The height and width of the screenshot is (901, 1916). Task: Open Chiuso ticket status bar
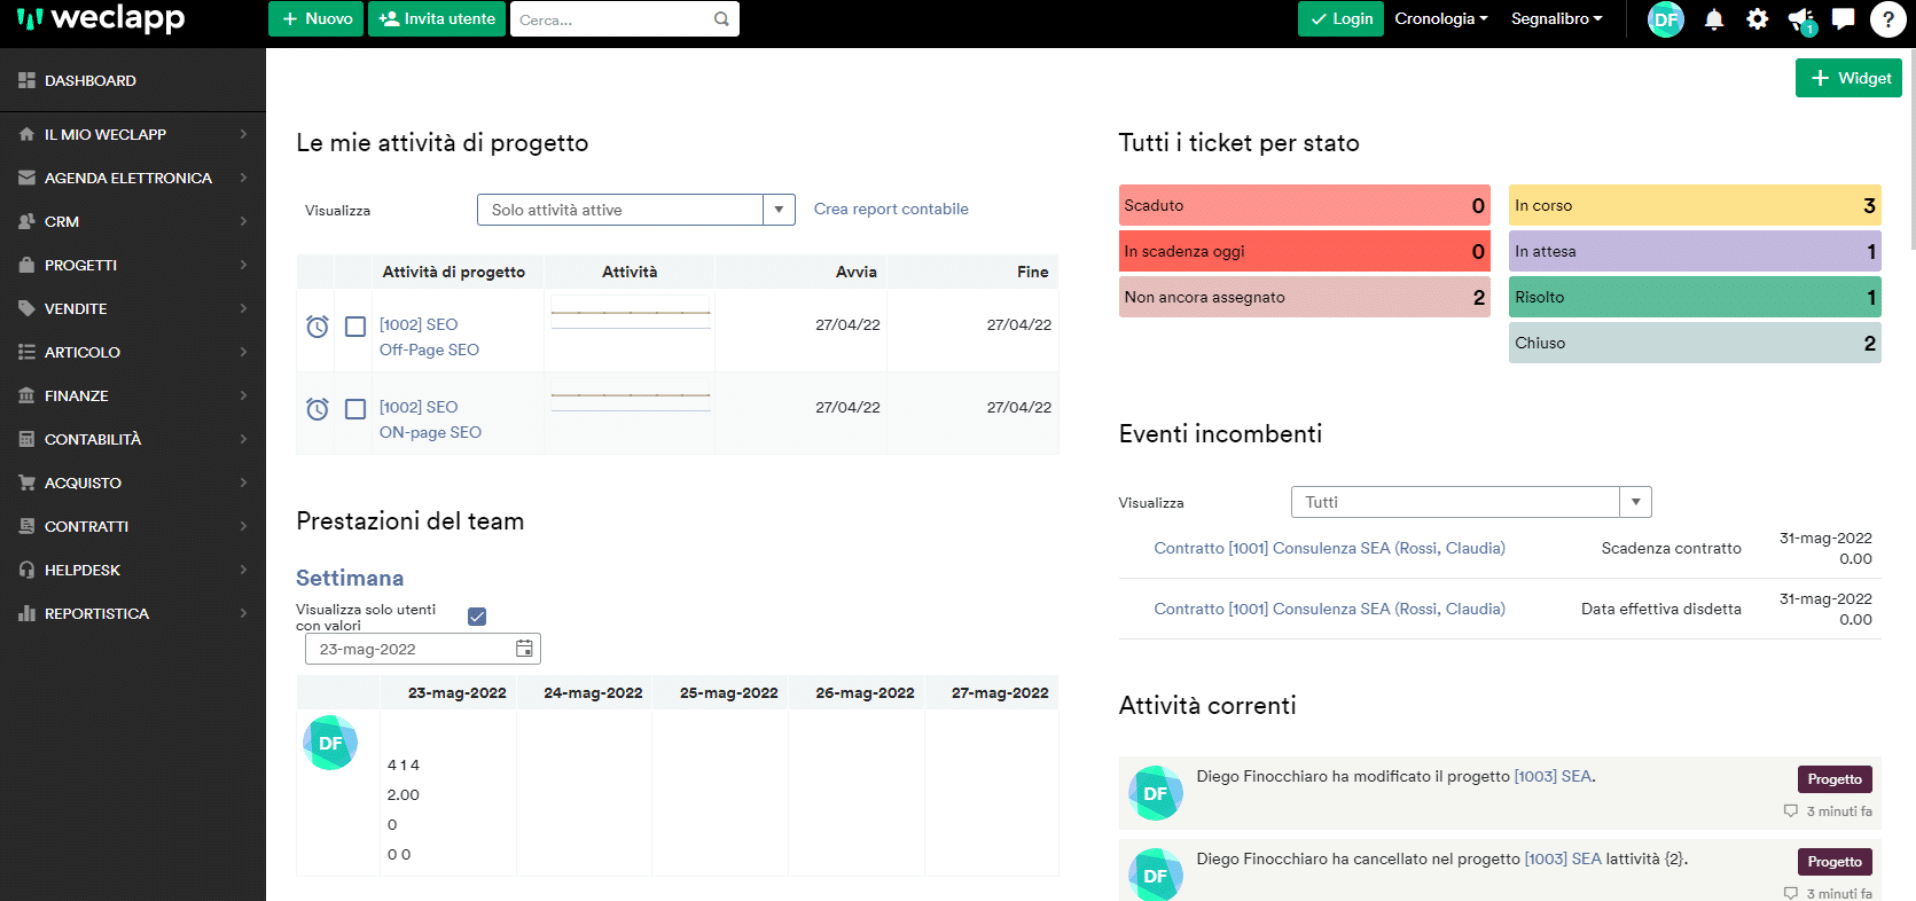[x=1695, y=343]
